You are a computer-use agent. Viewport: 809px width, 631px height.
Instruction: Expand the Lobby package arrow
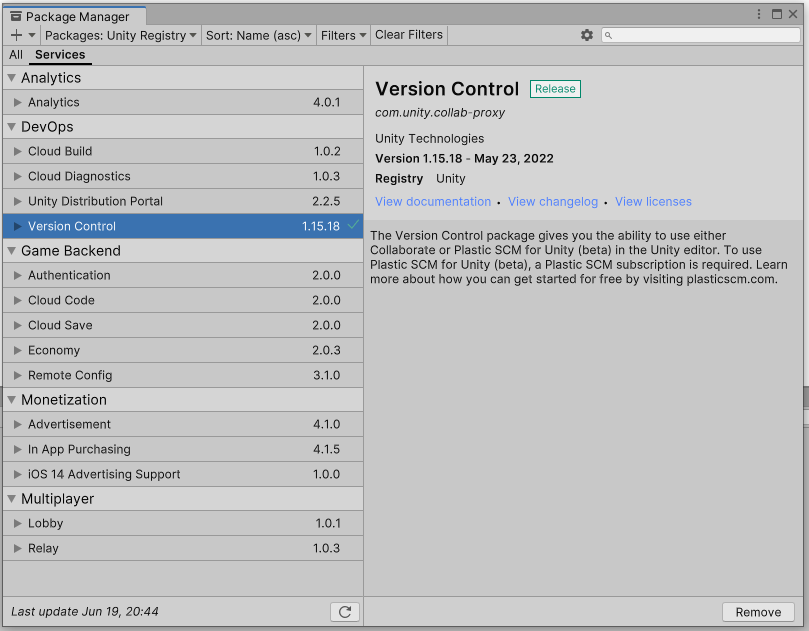point(18,523)
